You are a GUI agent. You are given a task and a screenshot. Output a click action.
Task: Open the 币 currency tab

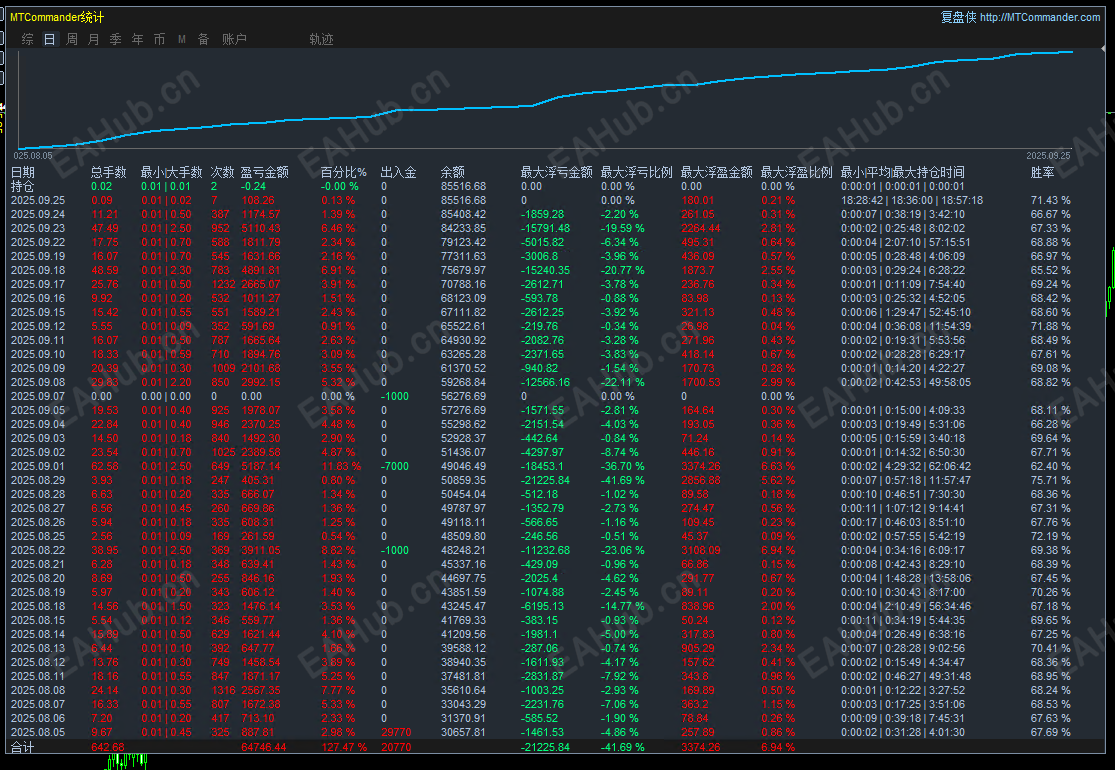160,39
